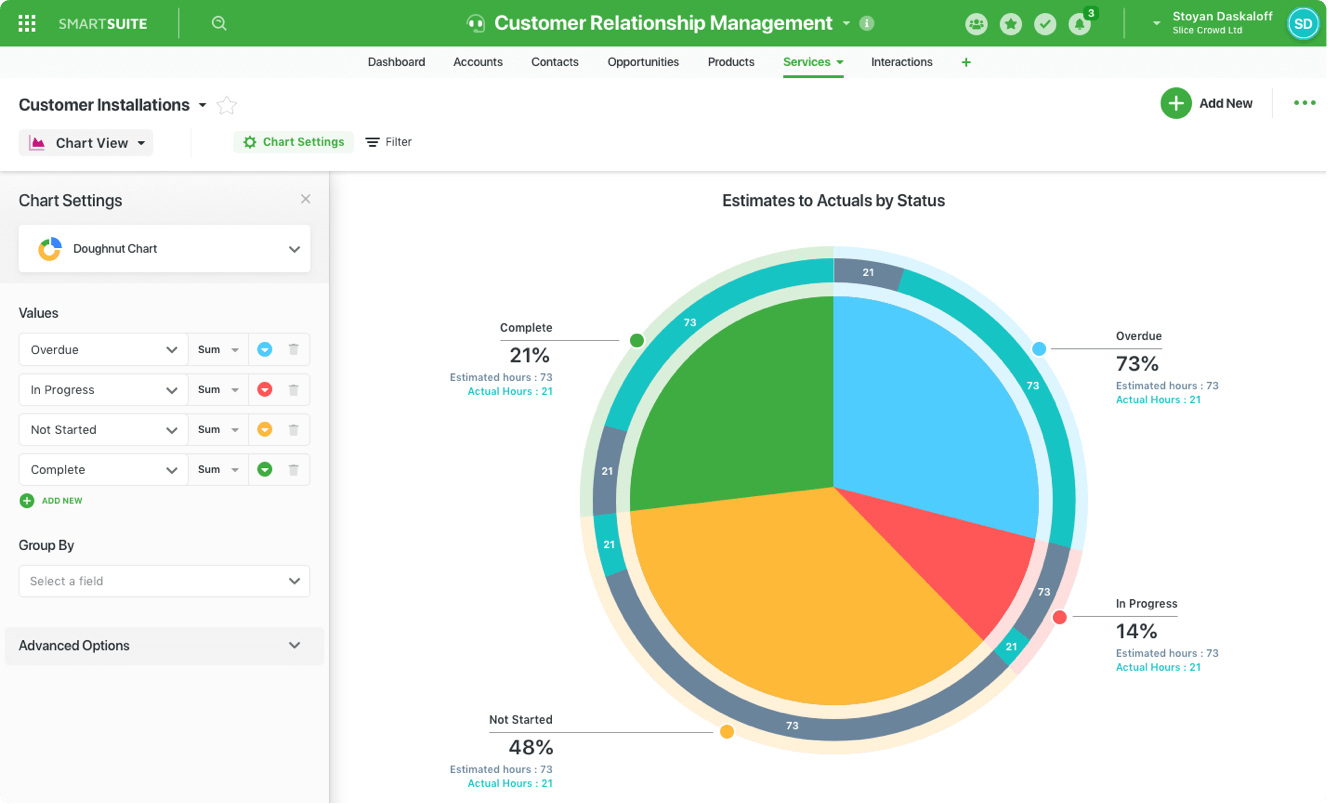Click the members icon in header
Screen dimensions: 1328x804
coord(976,24)
